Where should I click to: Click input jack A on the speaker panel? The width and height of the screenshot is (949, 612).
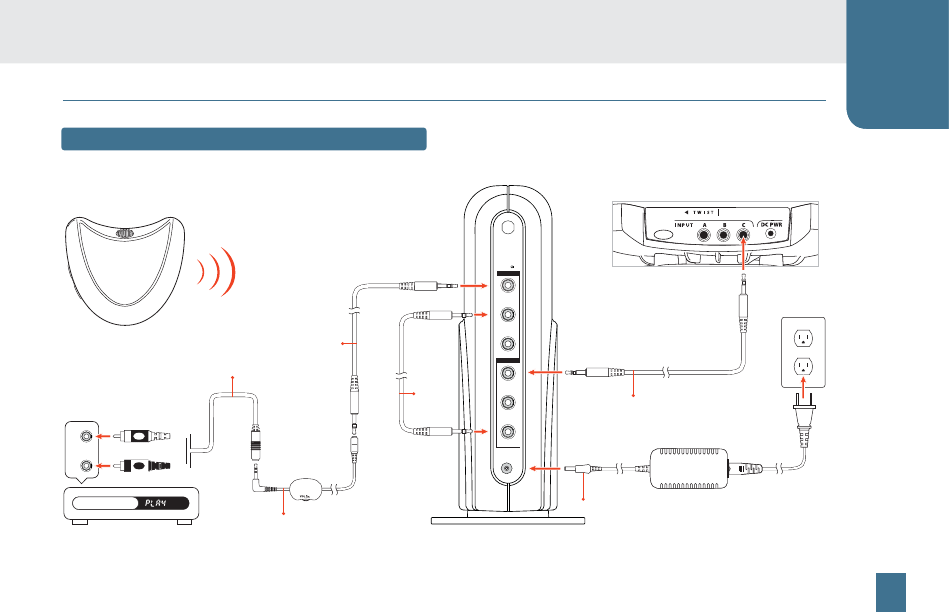[x=704, y=235]
